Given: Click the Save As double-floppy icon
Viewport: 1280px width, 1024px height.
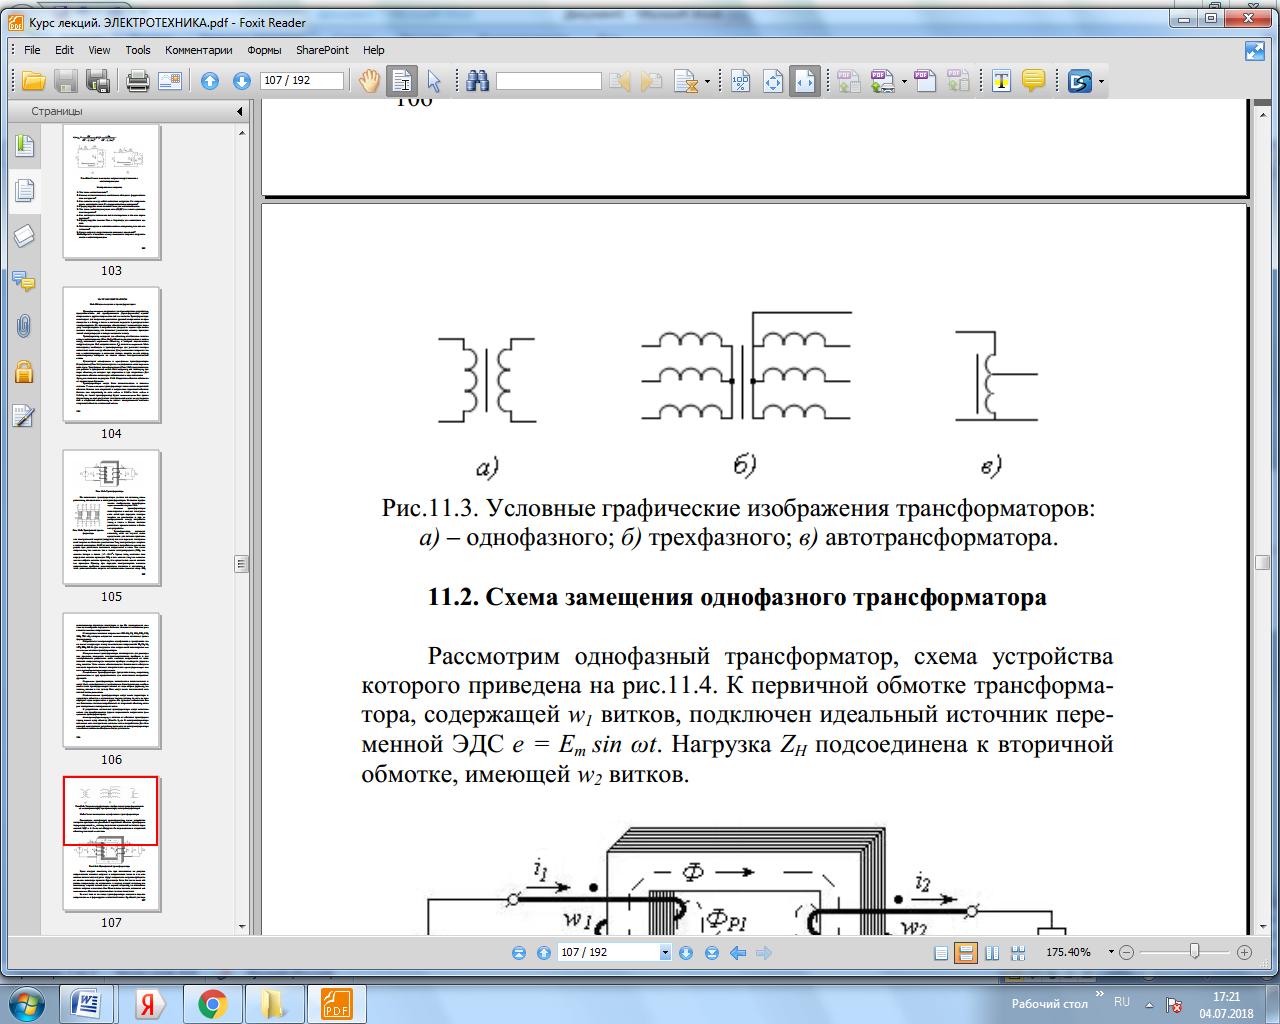Looking at the screenshot, I should (98, 81).
